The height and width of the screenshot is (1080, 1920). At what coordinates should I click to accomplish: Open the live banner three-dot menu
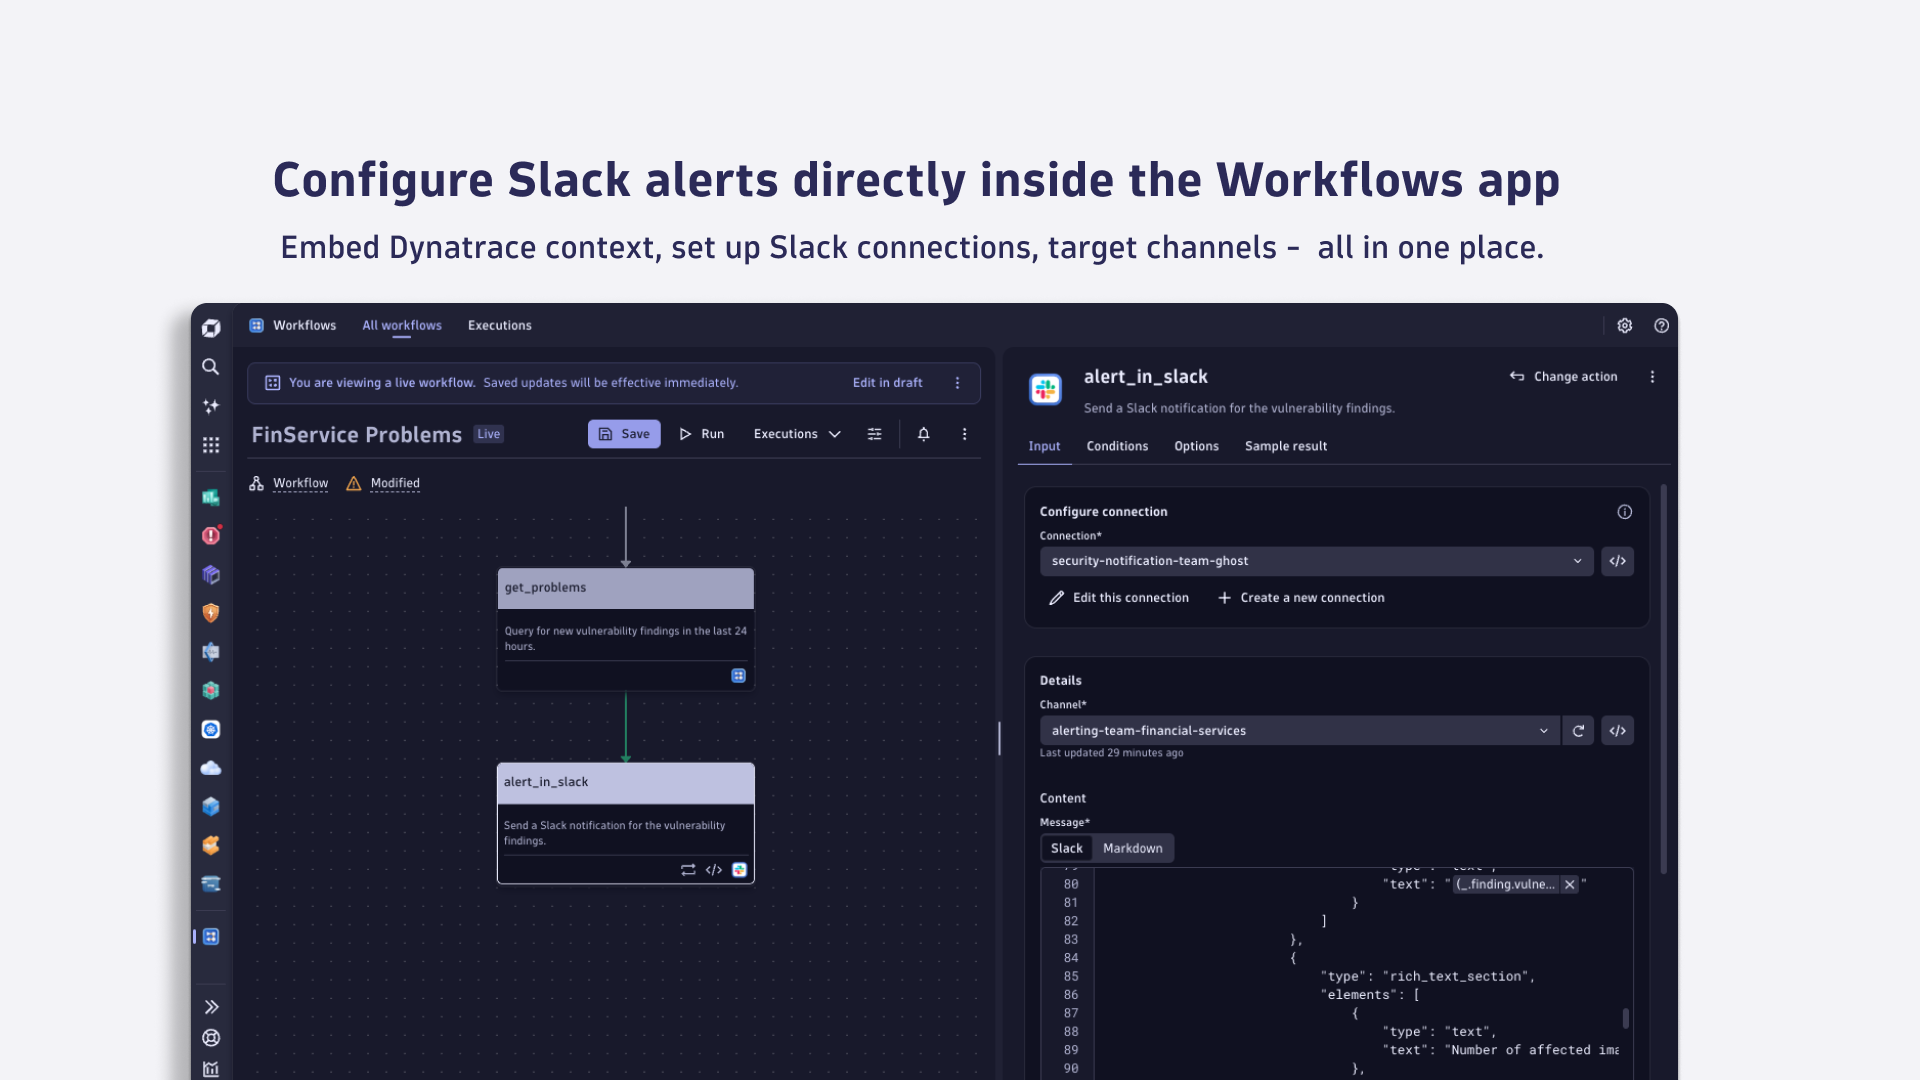tap(958, 383)
